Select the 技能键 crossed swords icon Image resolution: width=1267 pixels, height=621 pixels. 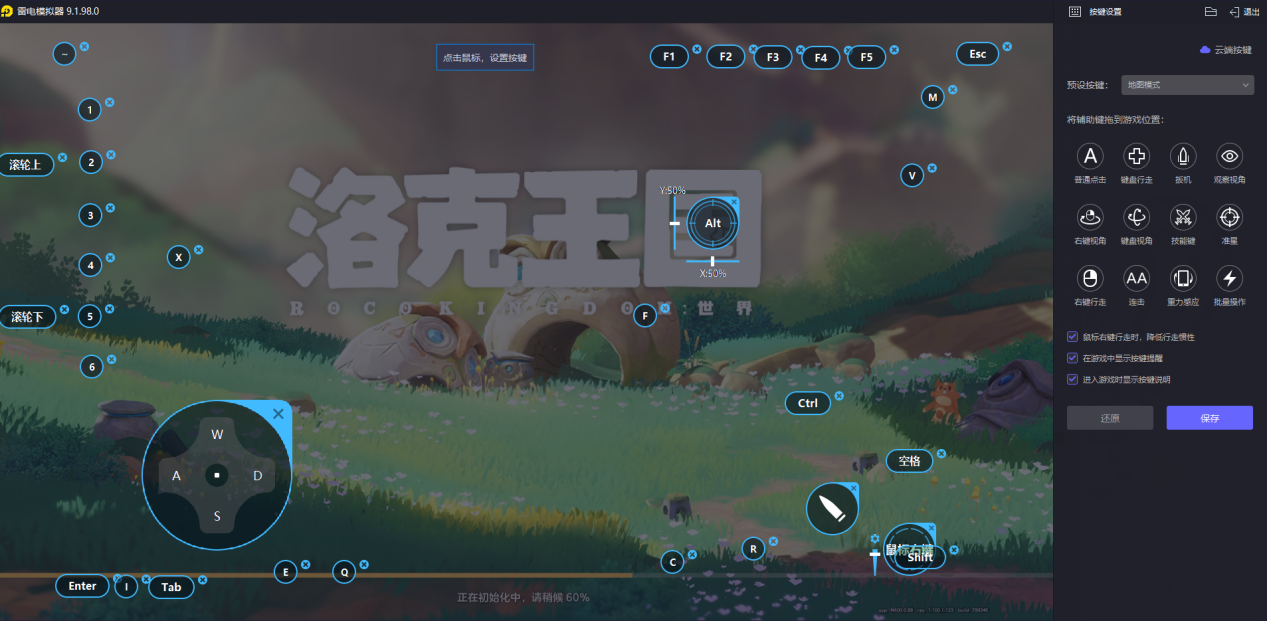click(x=1183, y=217)
